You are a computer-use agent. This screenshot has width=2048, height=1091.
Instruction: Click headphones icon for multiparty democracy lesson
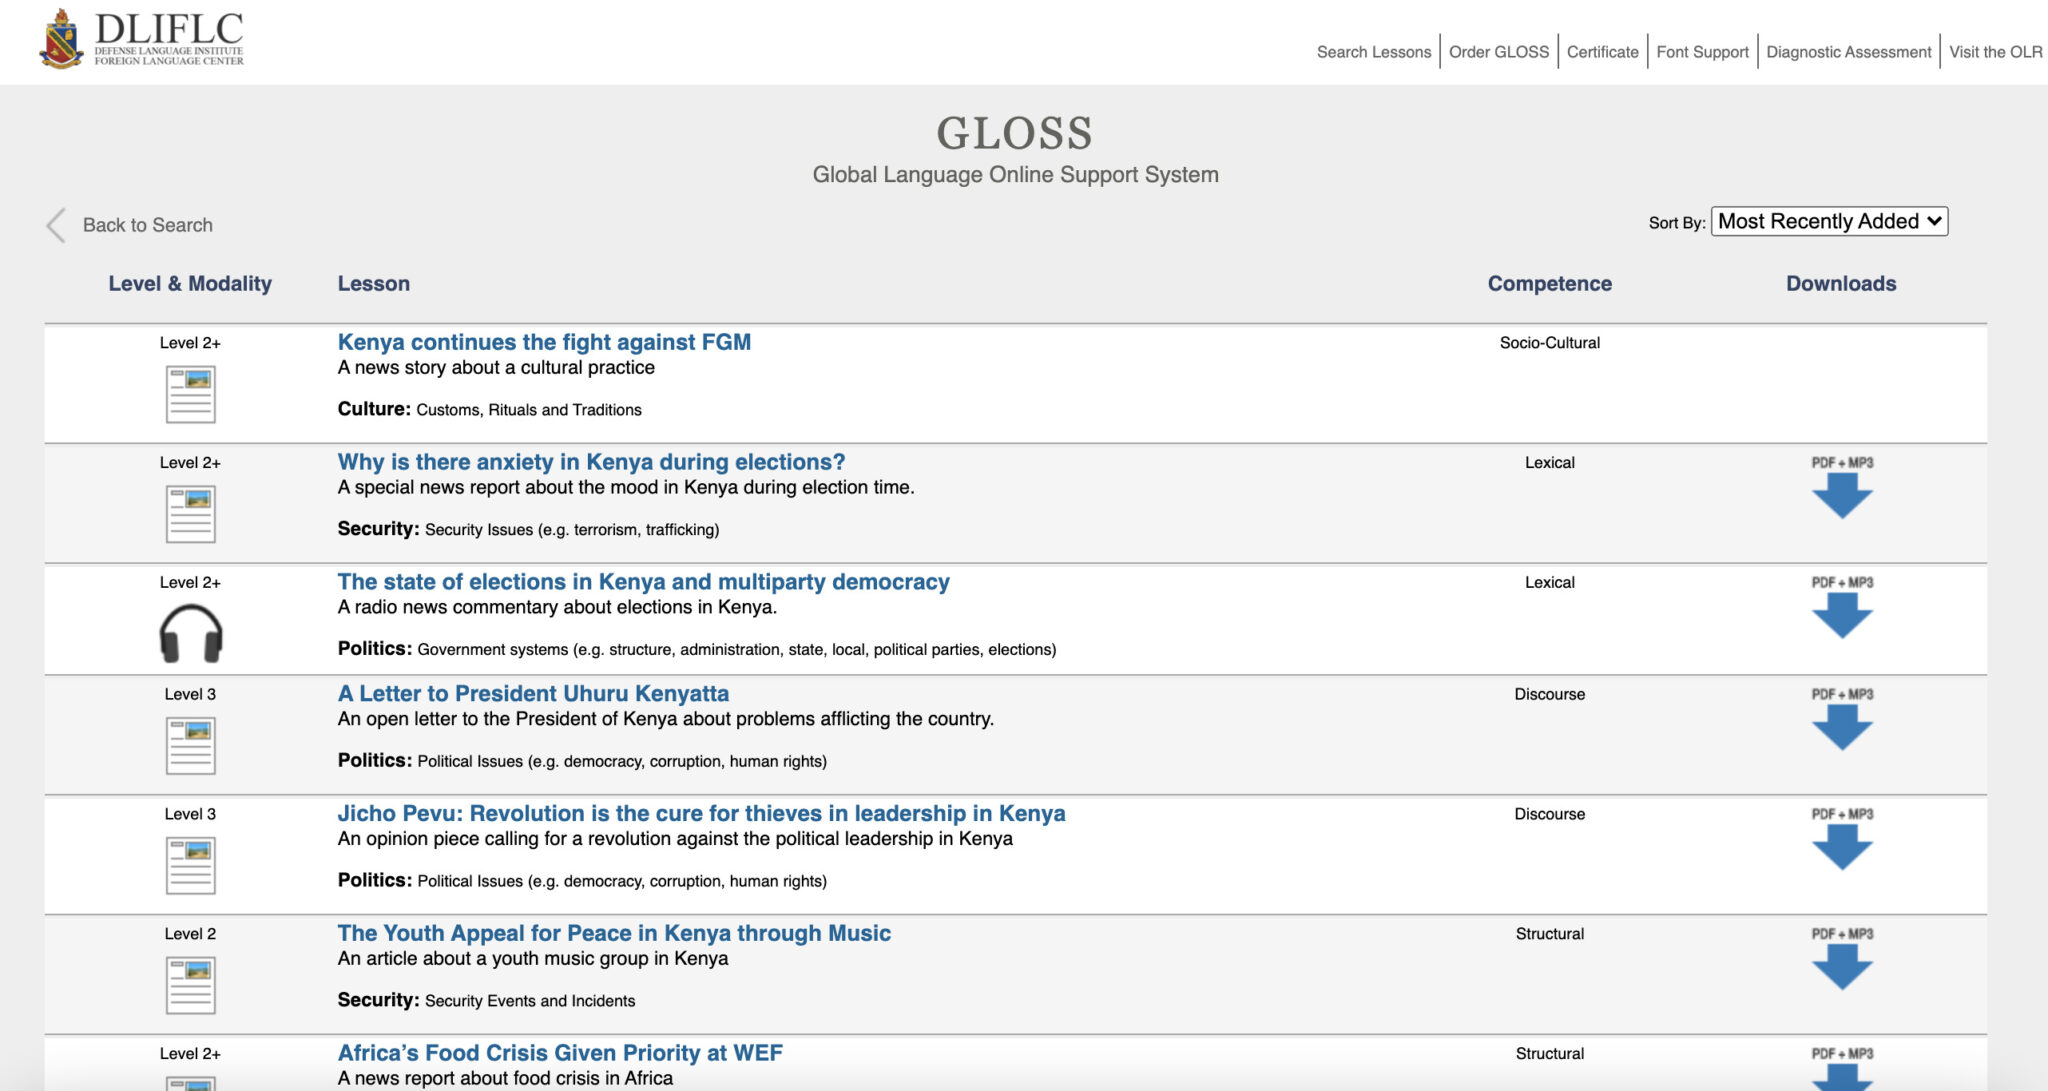tap(190, 633)
